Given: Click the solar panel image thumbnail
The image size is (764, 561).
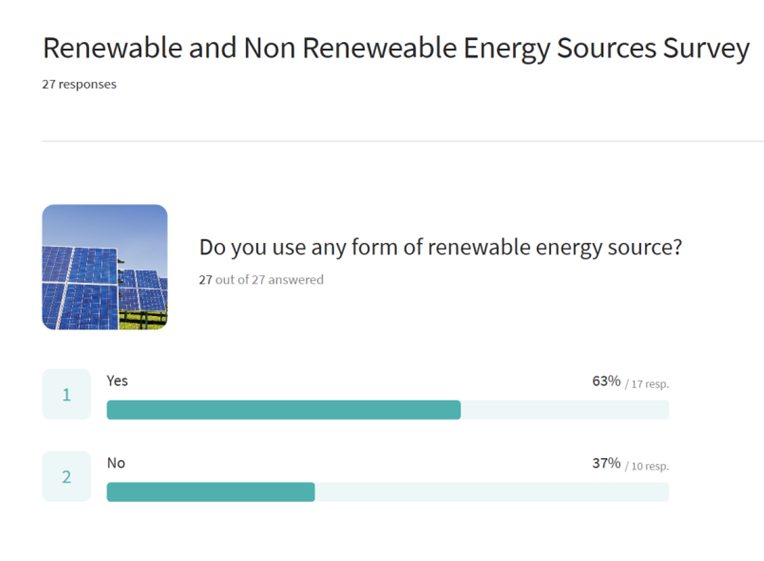Looking at the screenshot, I should [x=104, y=267].
